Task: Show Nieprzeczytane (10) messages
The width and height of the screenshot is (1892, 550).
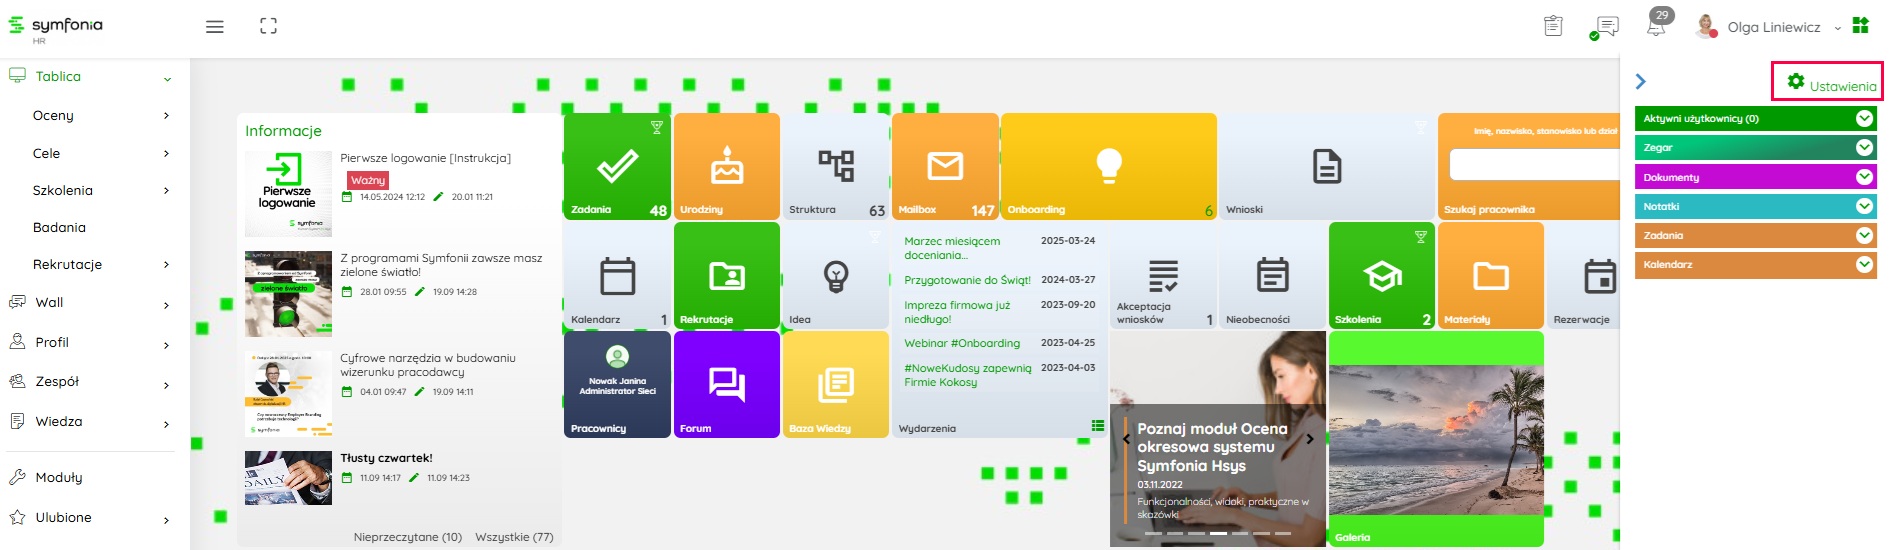Action: coord(407,537)
